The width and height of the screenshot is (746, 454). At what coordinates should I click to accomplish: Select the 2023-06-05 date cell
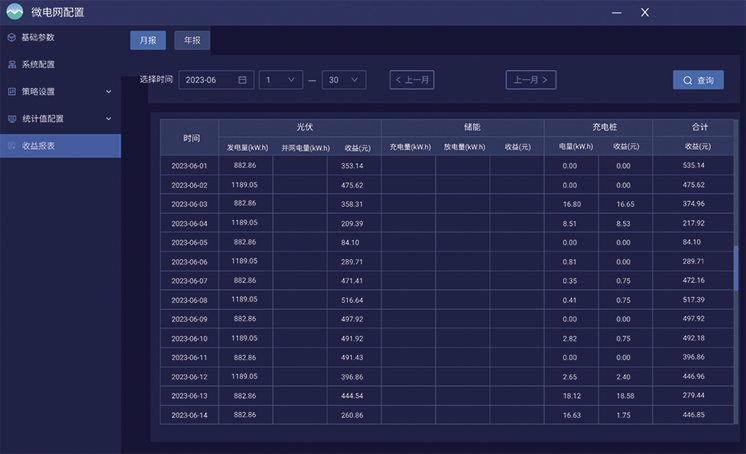pyautogui.click(x=189, y=242)
